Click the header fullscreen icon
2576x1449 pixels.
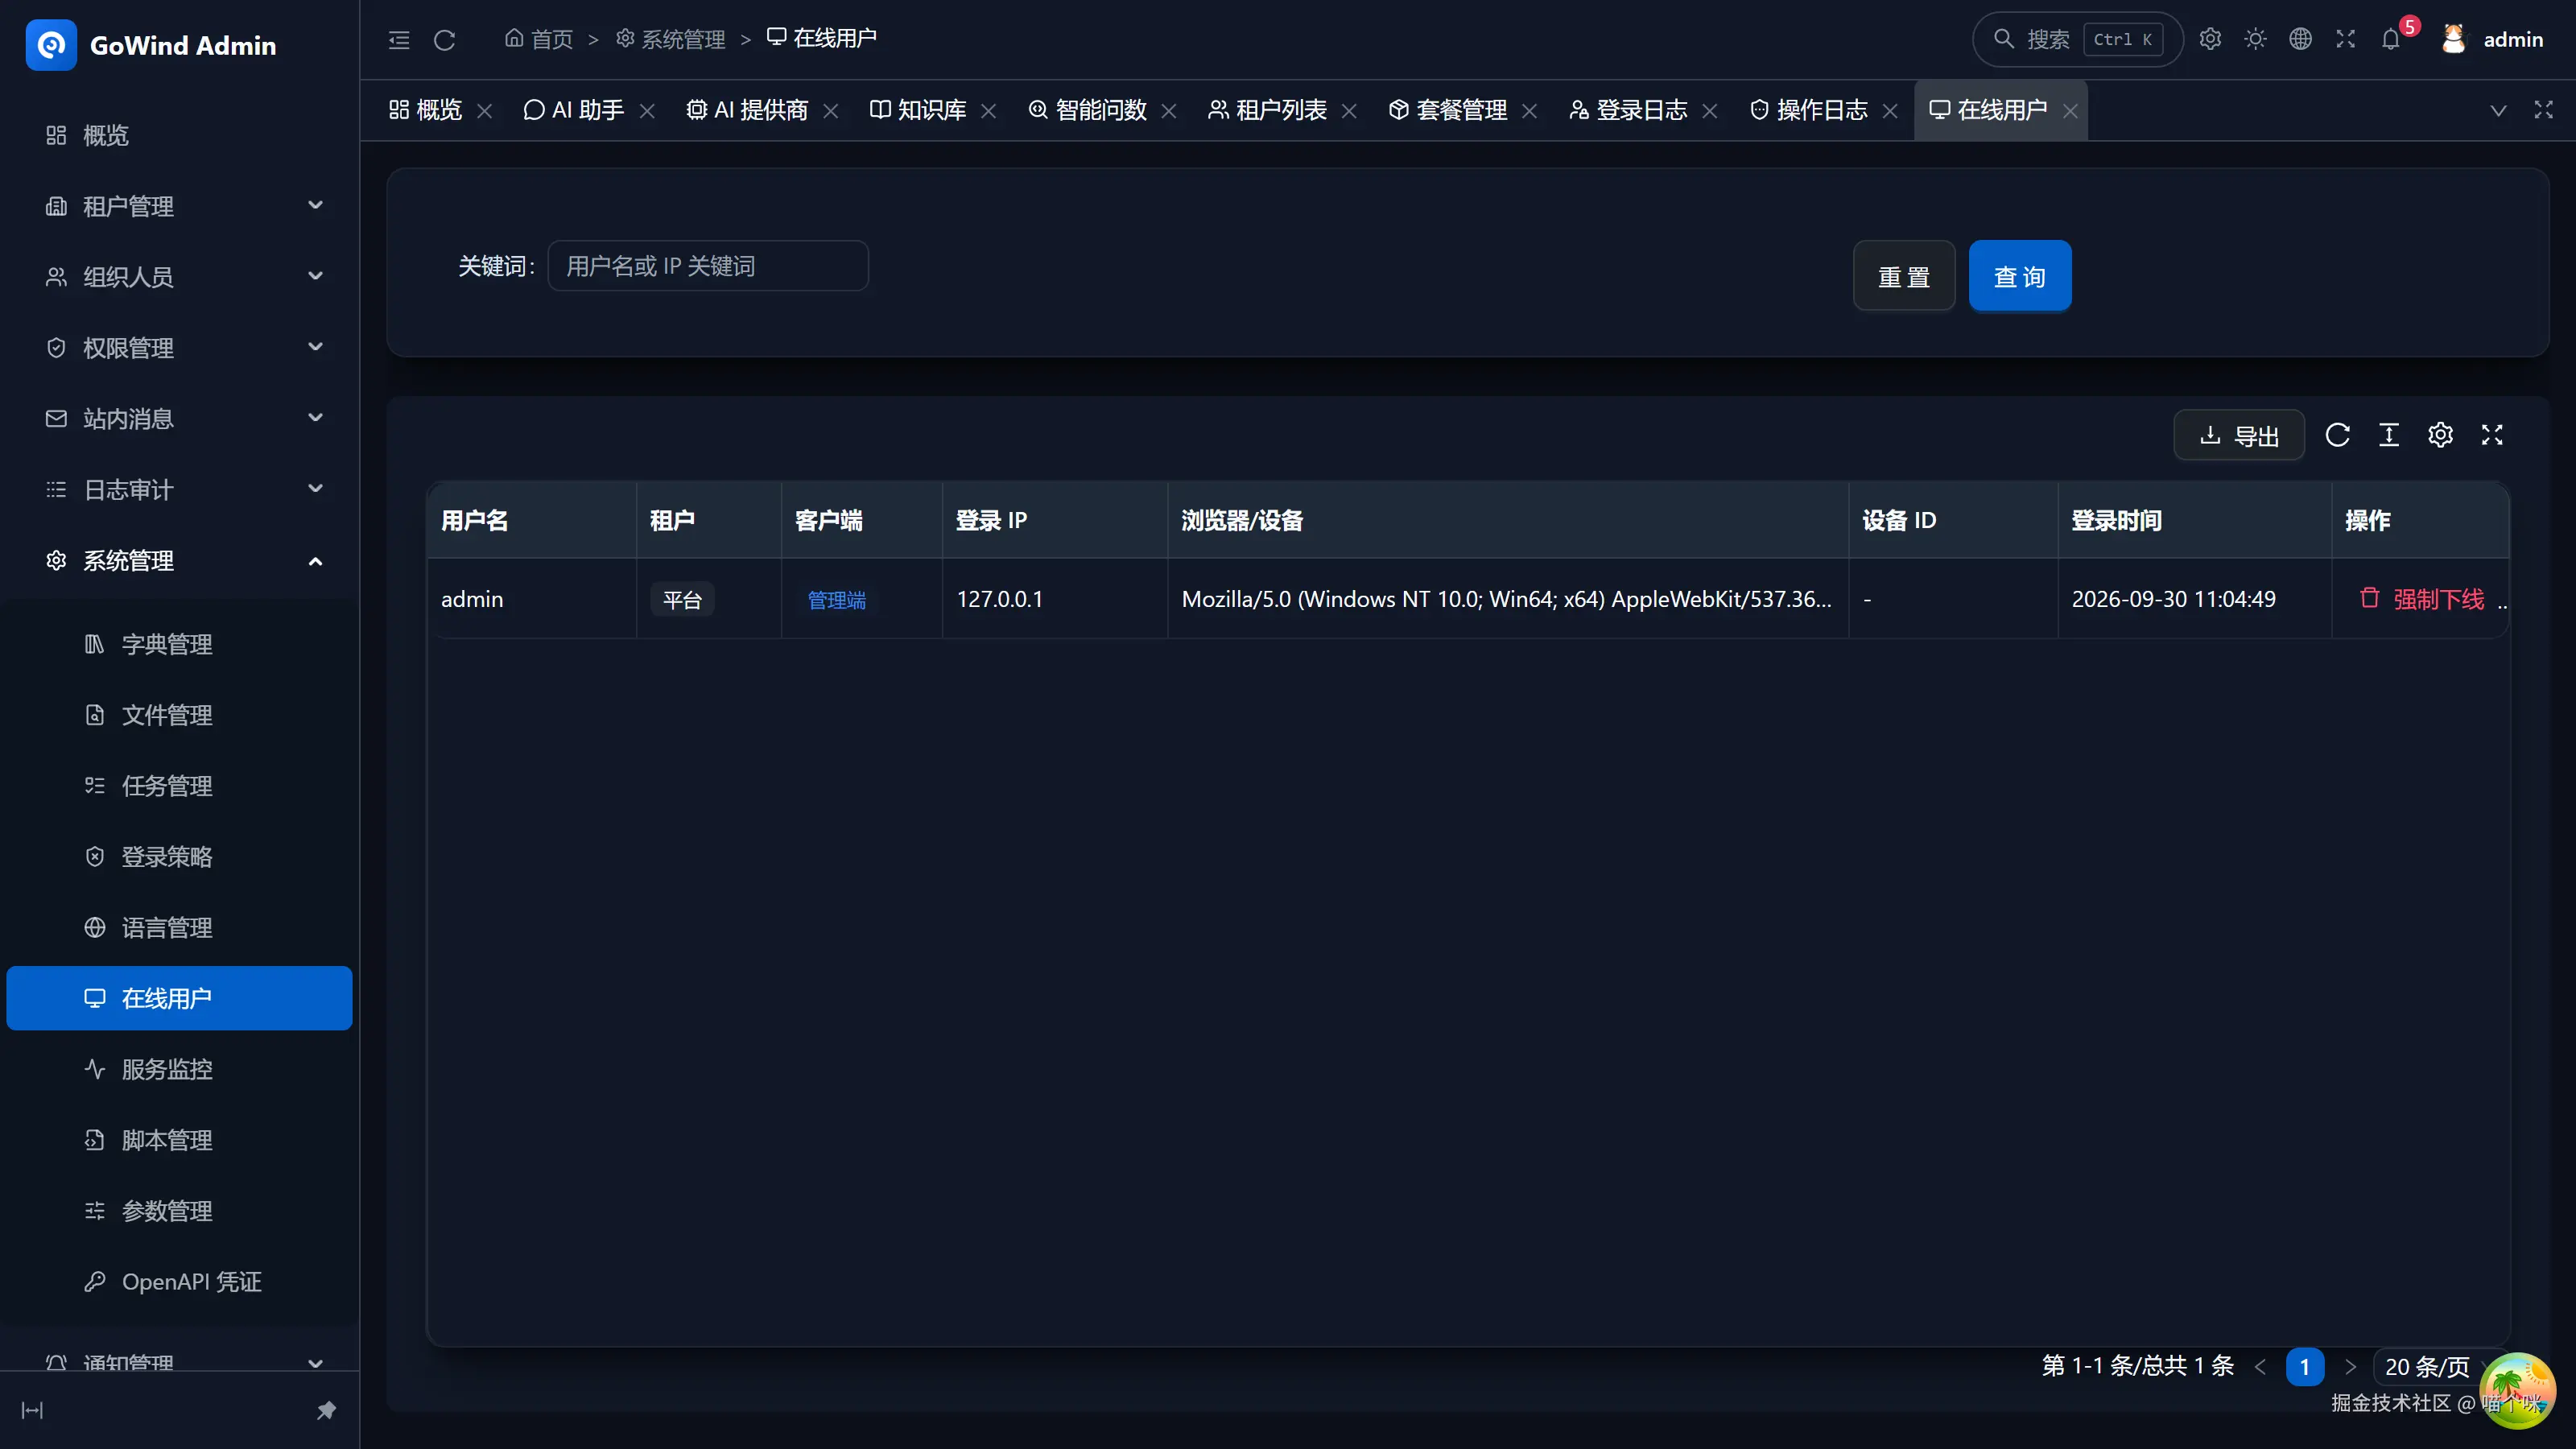pyautogui.click(x=2345, y=39)
